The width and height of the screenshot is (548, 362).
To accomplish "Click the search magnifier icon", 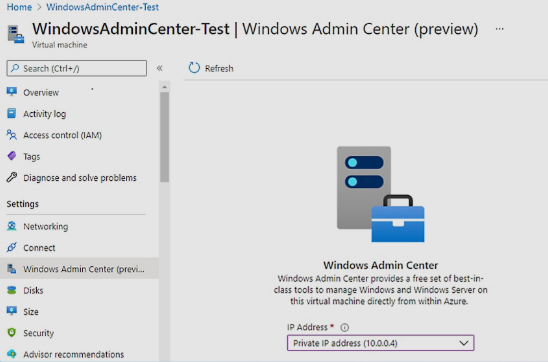I will [15, 68].
